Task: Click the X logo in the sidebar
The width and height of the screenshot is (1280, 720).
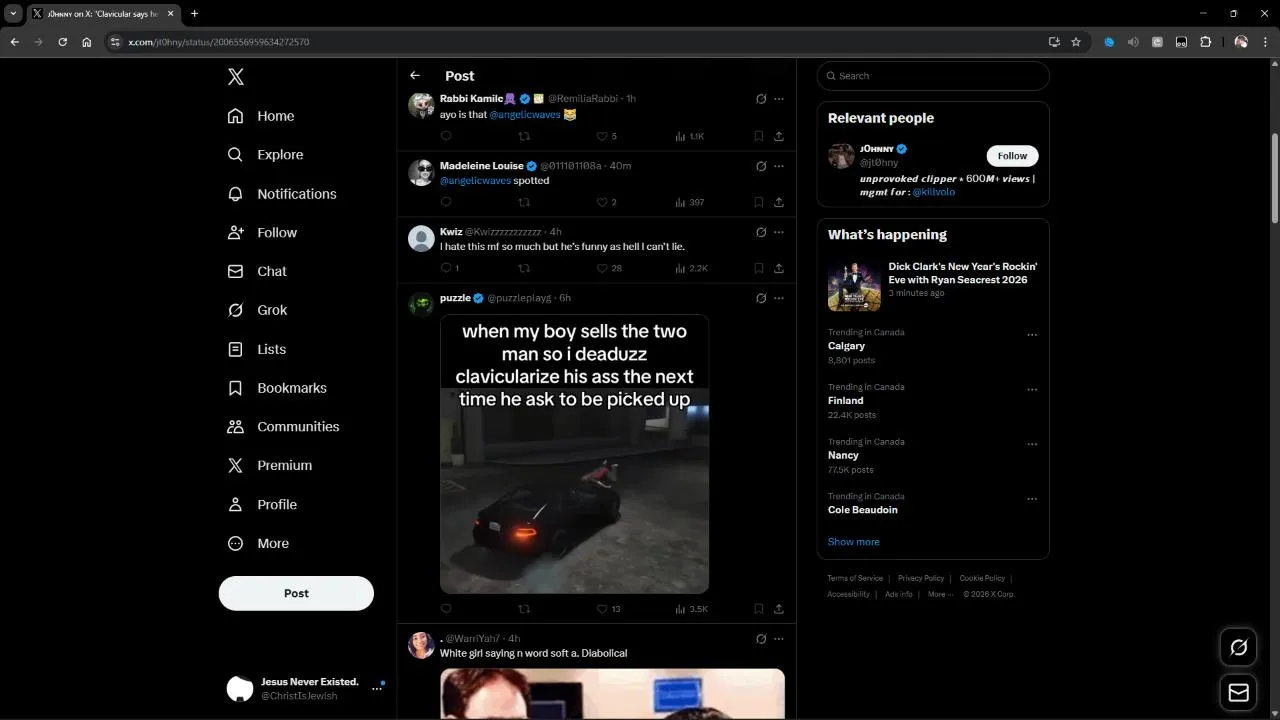Action: [x=236, y=77]
